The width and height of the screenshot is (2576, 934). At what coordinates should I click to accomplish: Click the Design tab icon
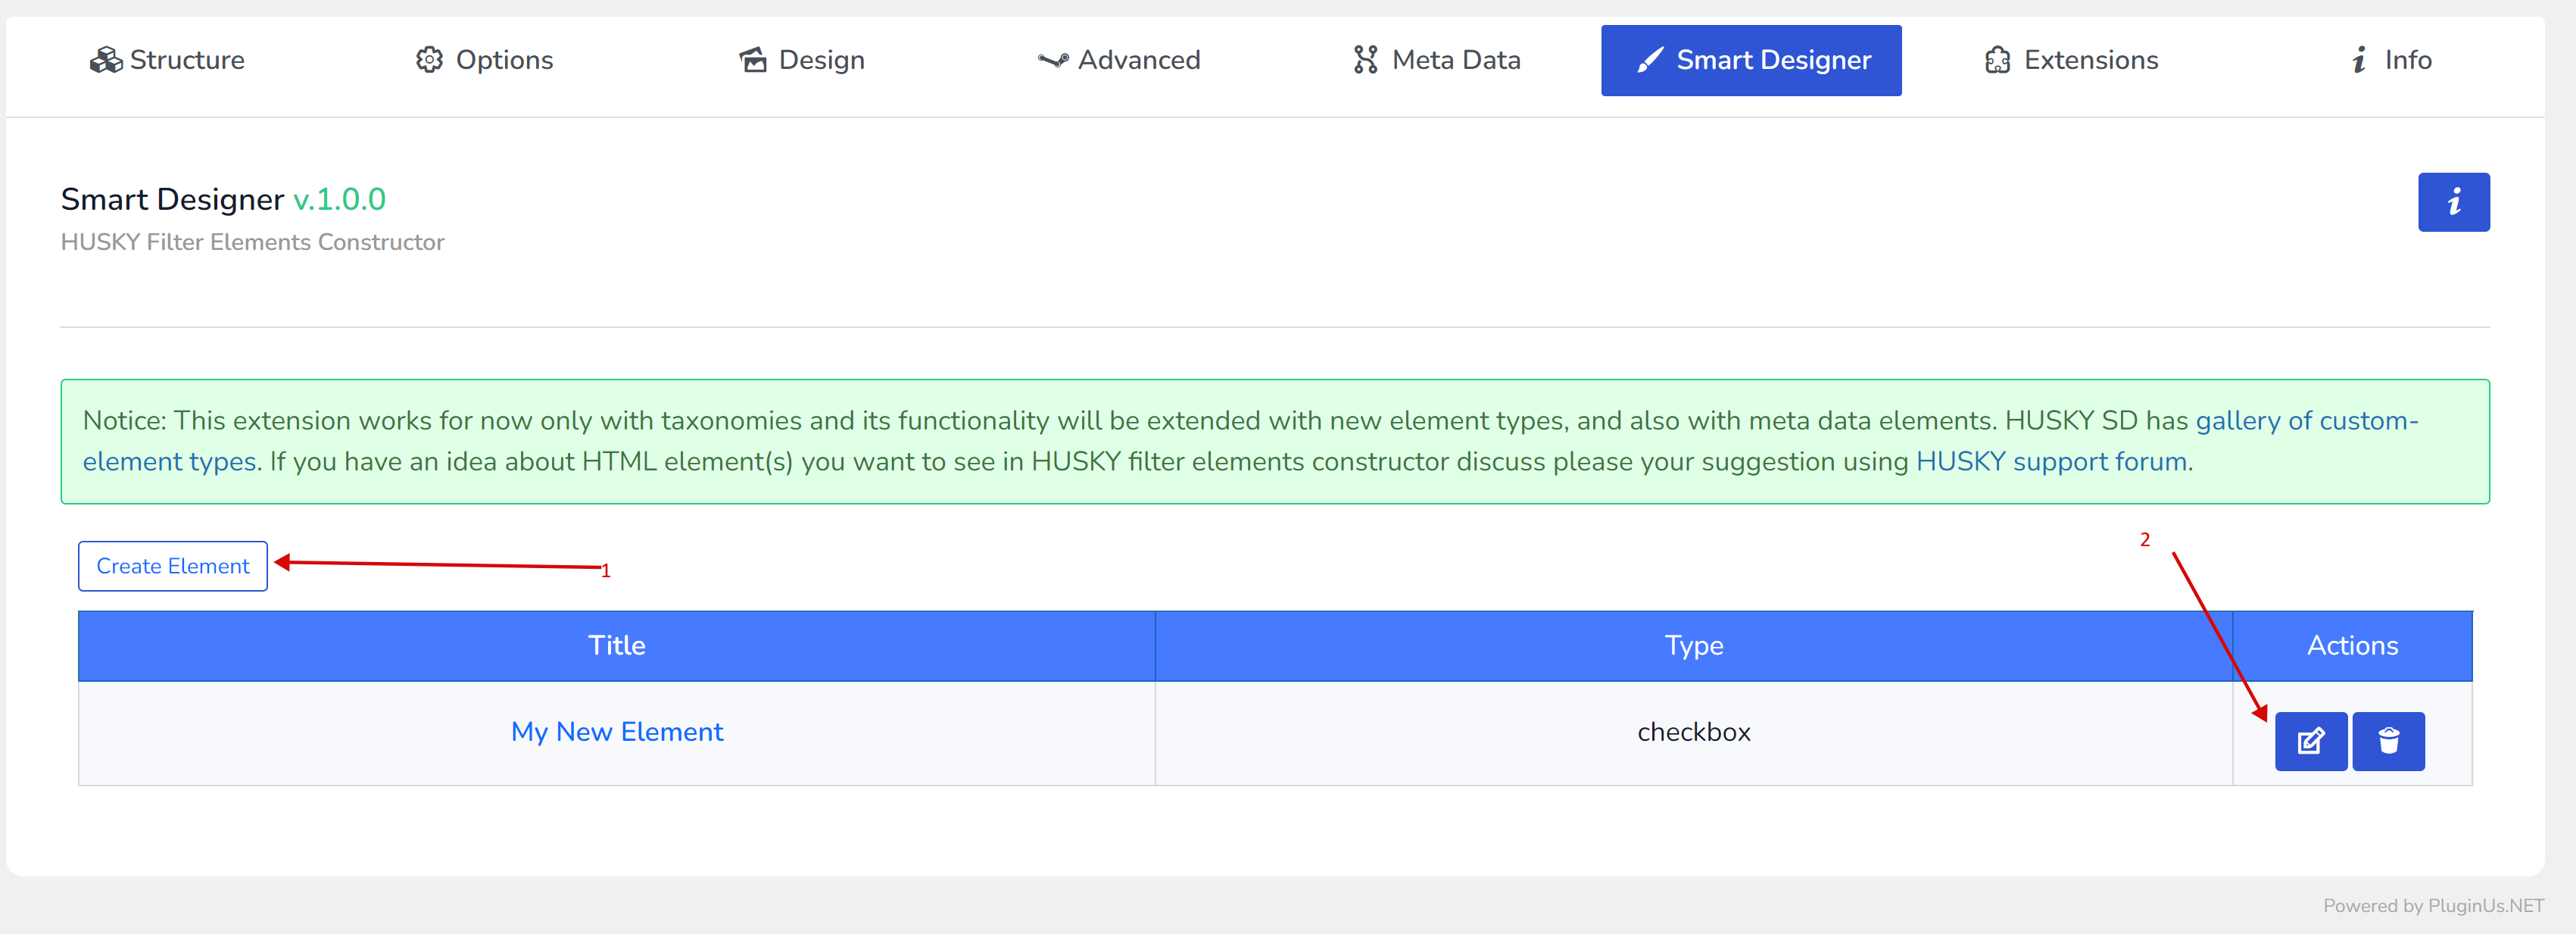click(x=753, y=60)
